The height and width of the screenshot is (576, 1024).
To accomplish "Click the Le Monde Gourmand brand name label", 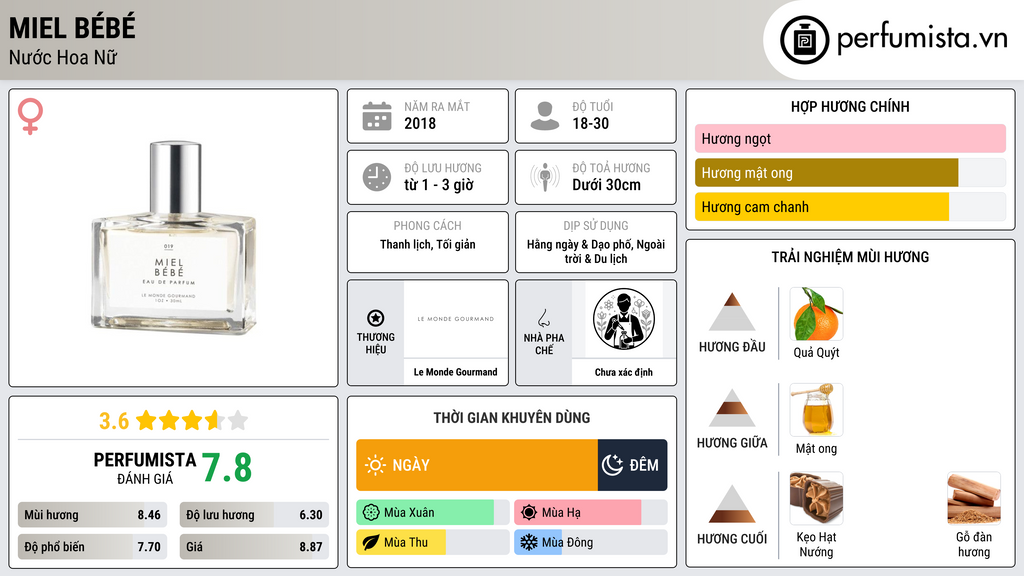I will (455, 372).
